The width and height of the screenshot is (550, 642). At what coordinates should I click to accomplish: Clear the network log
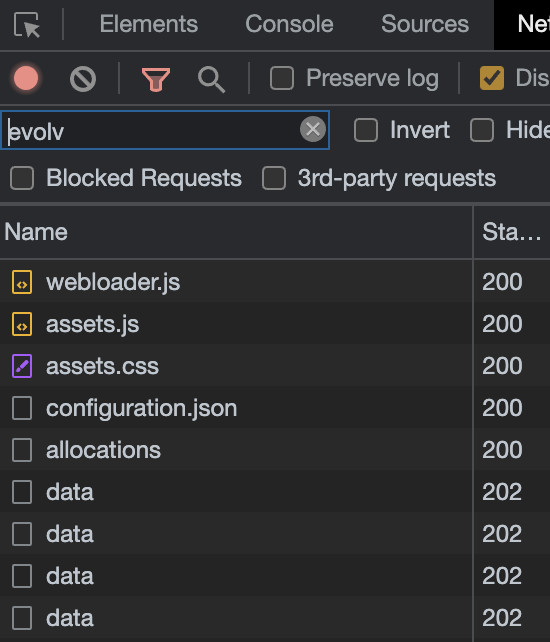(x=83, y=79)
